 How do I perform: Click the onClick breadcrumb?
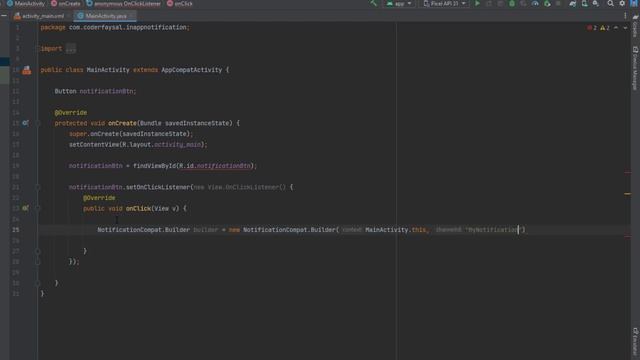pos(180,4)
